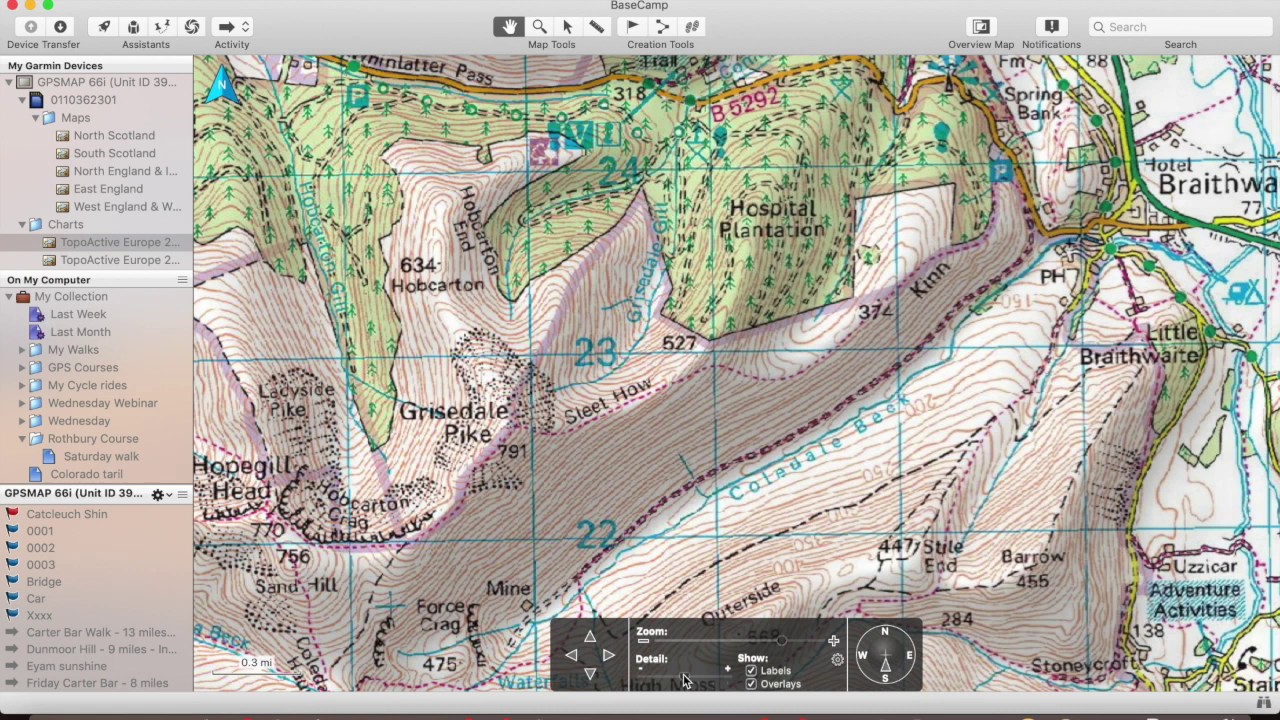Click the Zoom plus button

coord(834,641)
